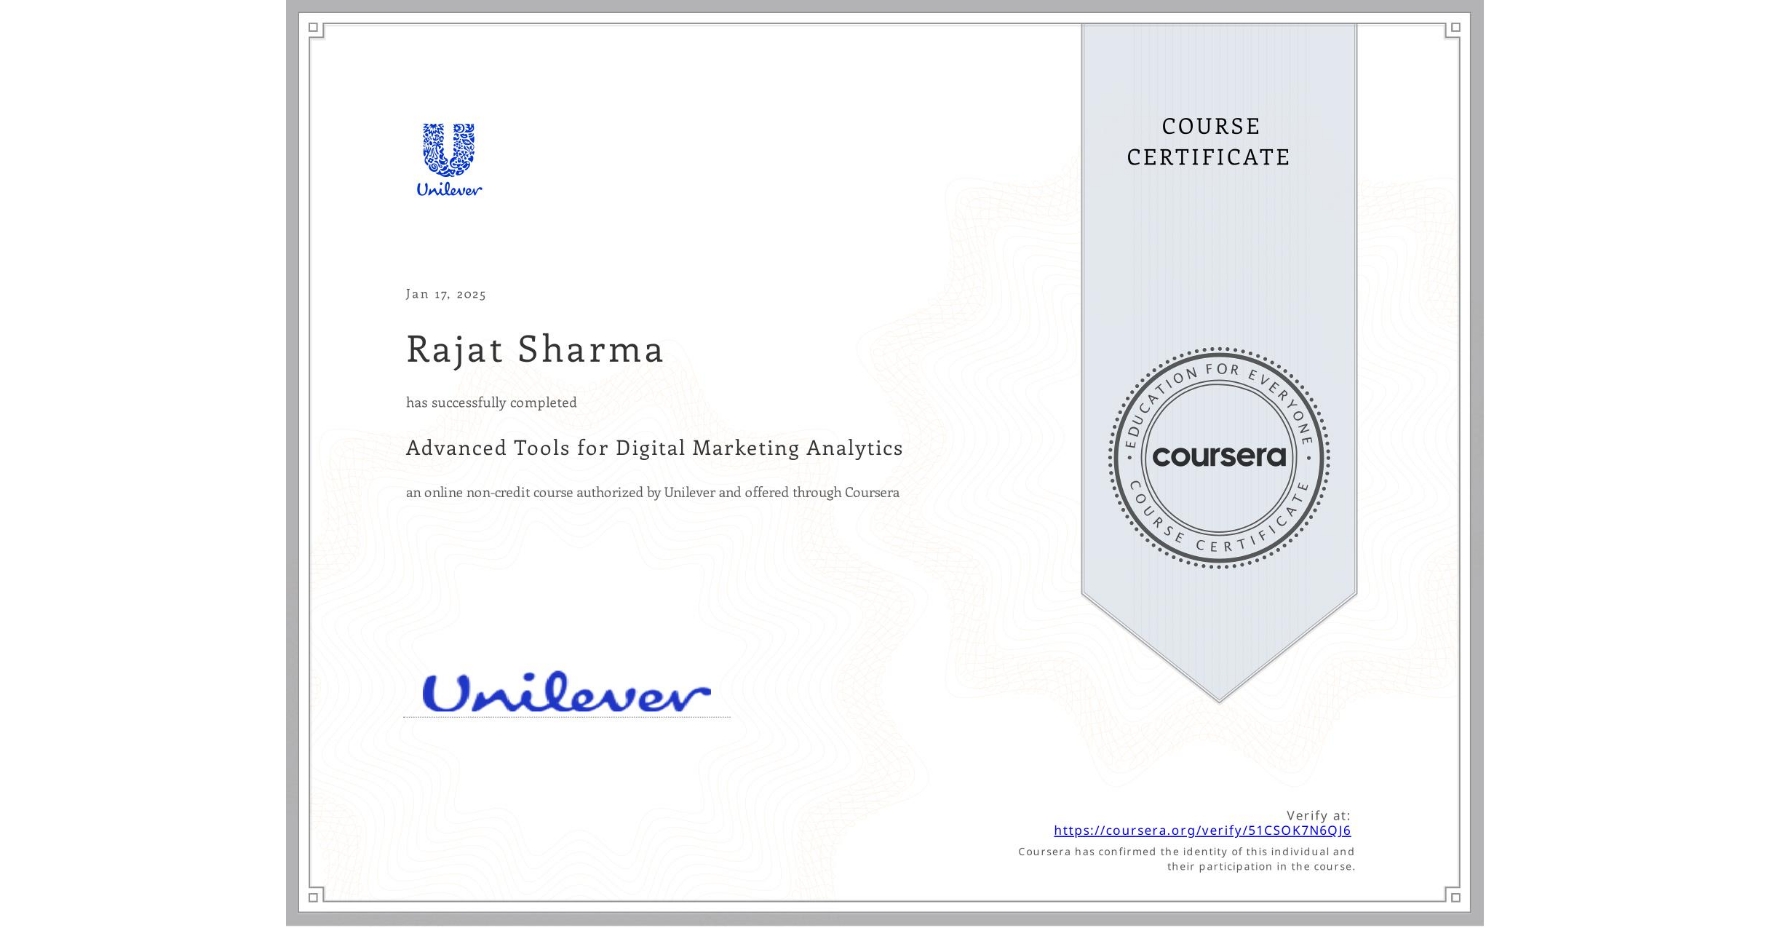Select the date Jan 17, 2025
Image resolution: width=1772 pixels, height=928 pixels.
pos(446,294)
